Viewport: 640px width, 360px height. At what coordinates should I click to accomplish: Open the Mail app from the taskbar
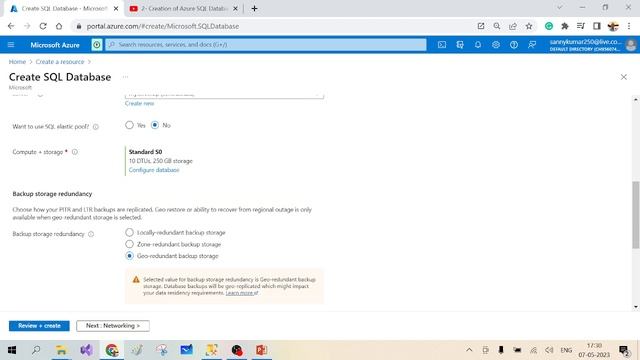[187, 350]
